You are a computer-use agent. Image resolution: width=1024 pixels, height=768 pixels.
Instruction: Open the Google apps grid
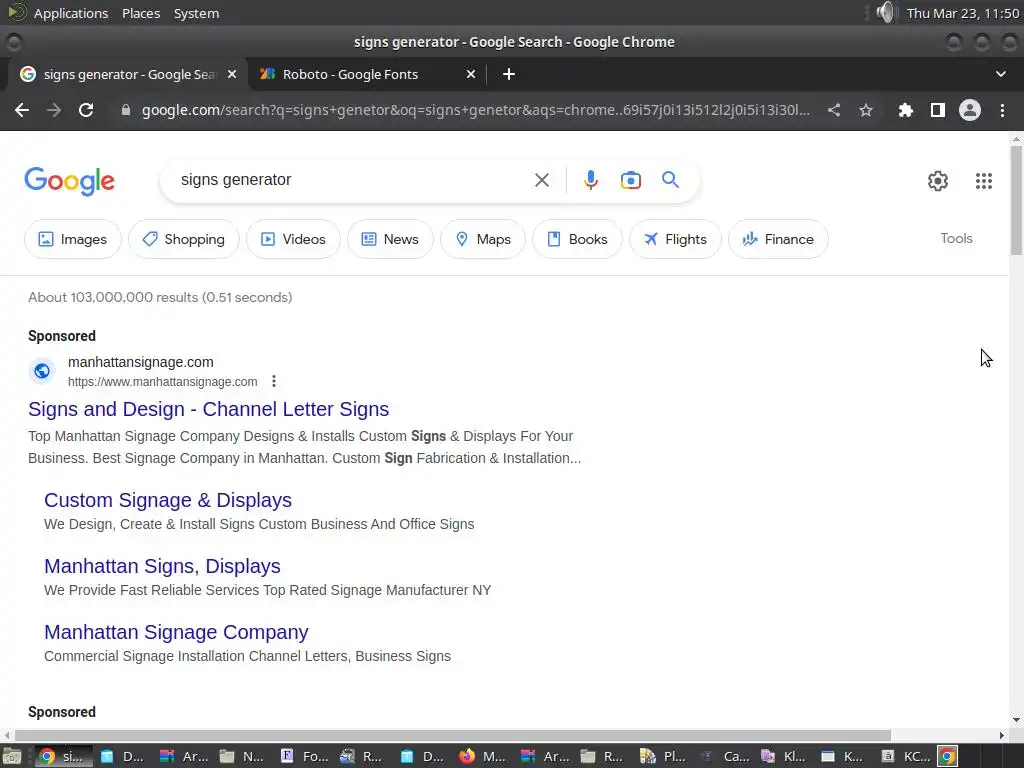coord(984,181)
